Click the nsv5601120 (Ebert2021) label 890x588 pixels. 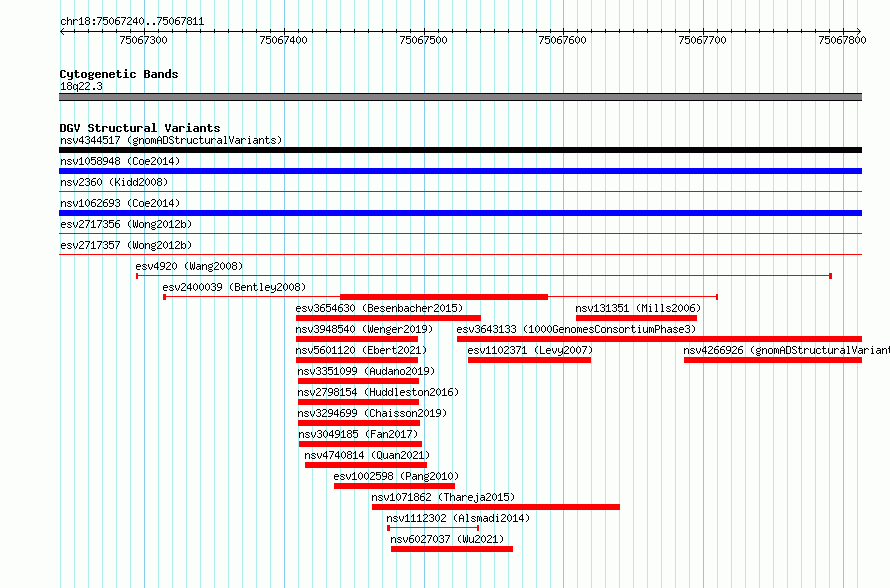coord(361,350)
